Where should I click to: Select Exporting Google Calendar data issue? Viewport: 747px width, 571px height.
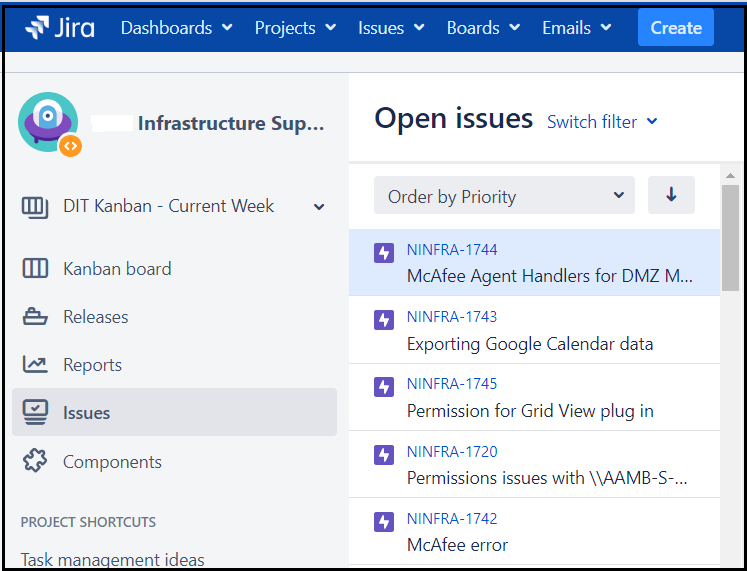[530, 344]
